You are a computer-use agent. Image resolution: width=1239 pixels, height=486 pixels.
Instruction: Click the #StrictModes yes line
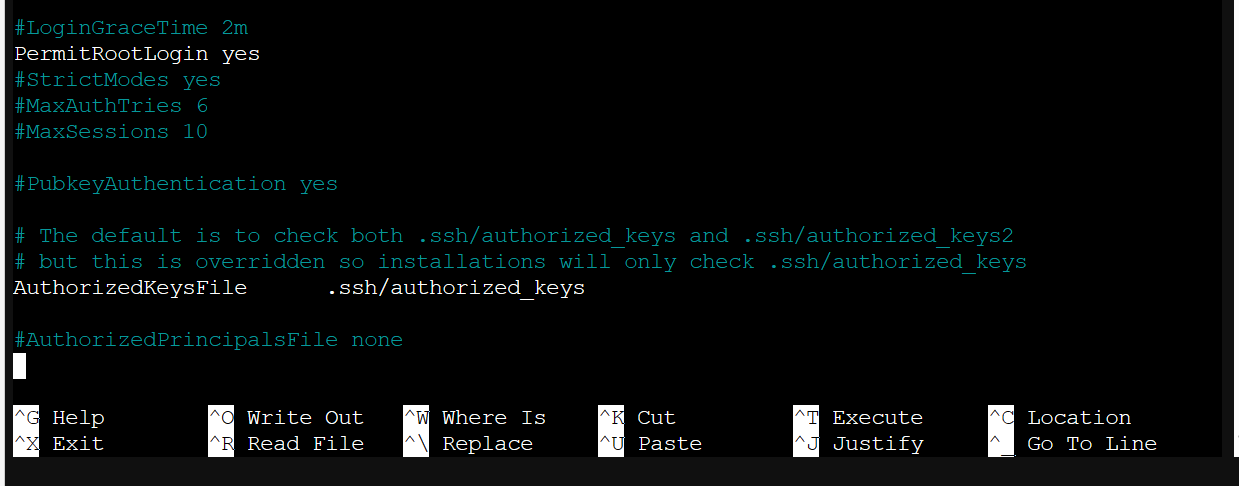(118, 80)
